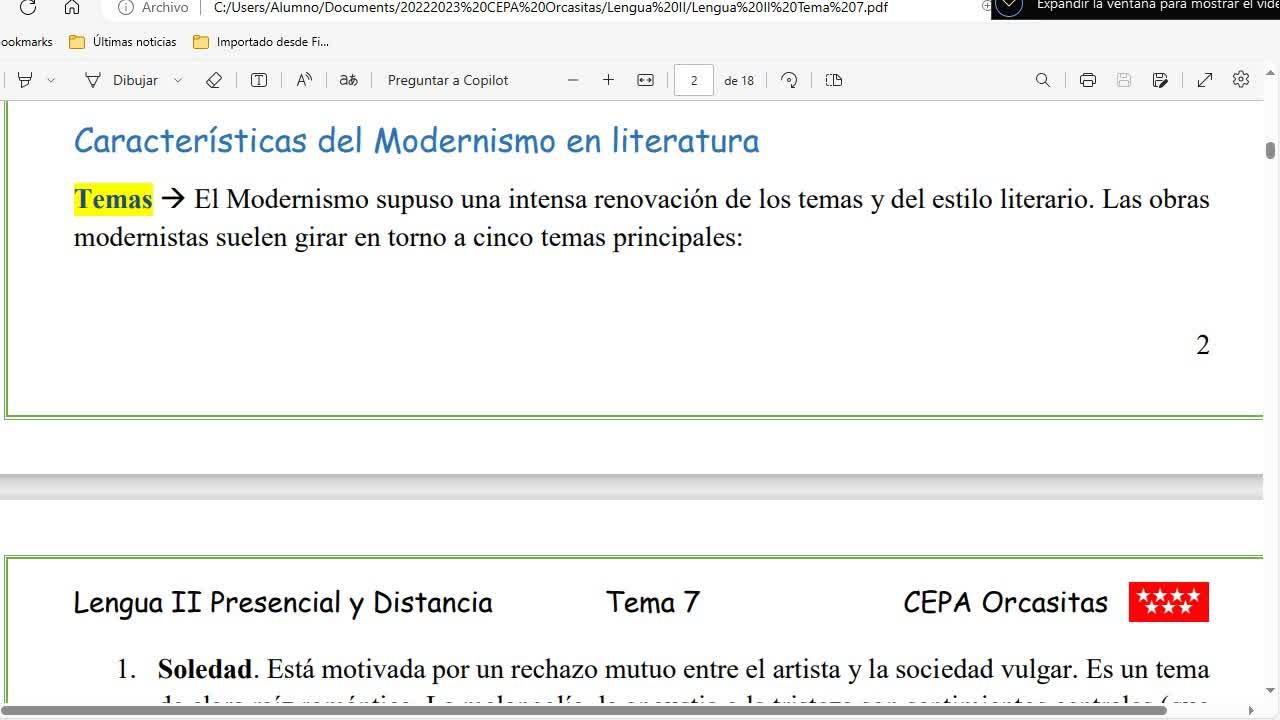Click the heading Características del Modernismo en literatura
This screenshot has height=720, width=1280.
point(417,141)
